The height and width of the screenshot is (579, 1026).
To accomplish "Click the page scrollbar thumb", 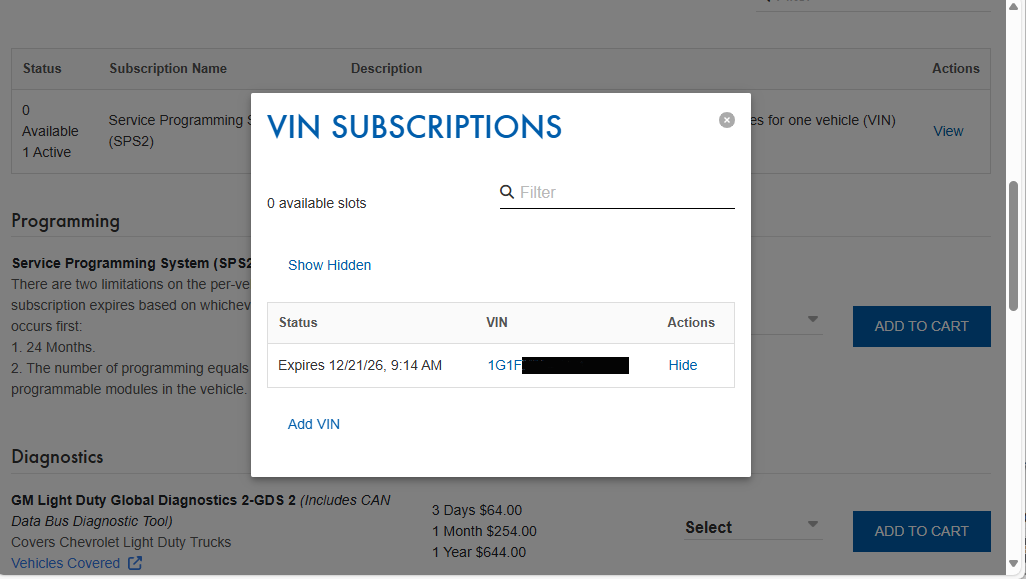I will pos(1014,245).
